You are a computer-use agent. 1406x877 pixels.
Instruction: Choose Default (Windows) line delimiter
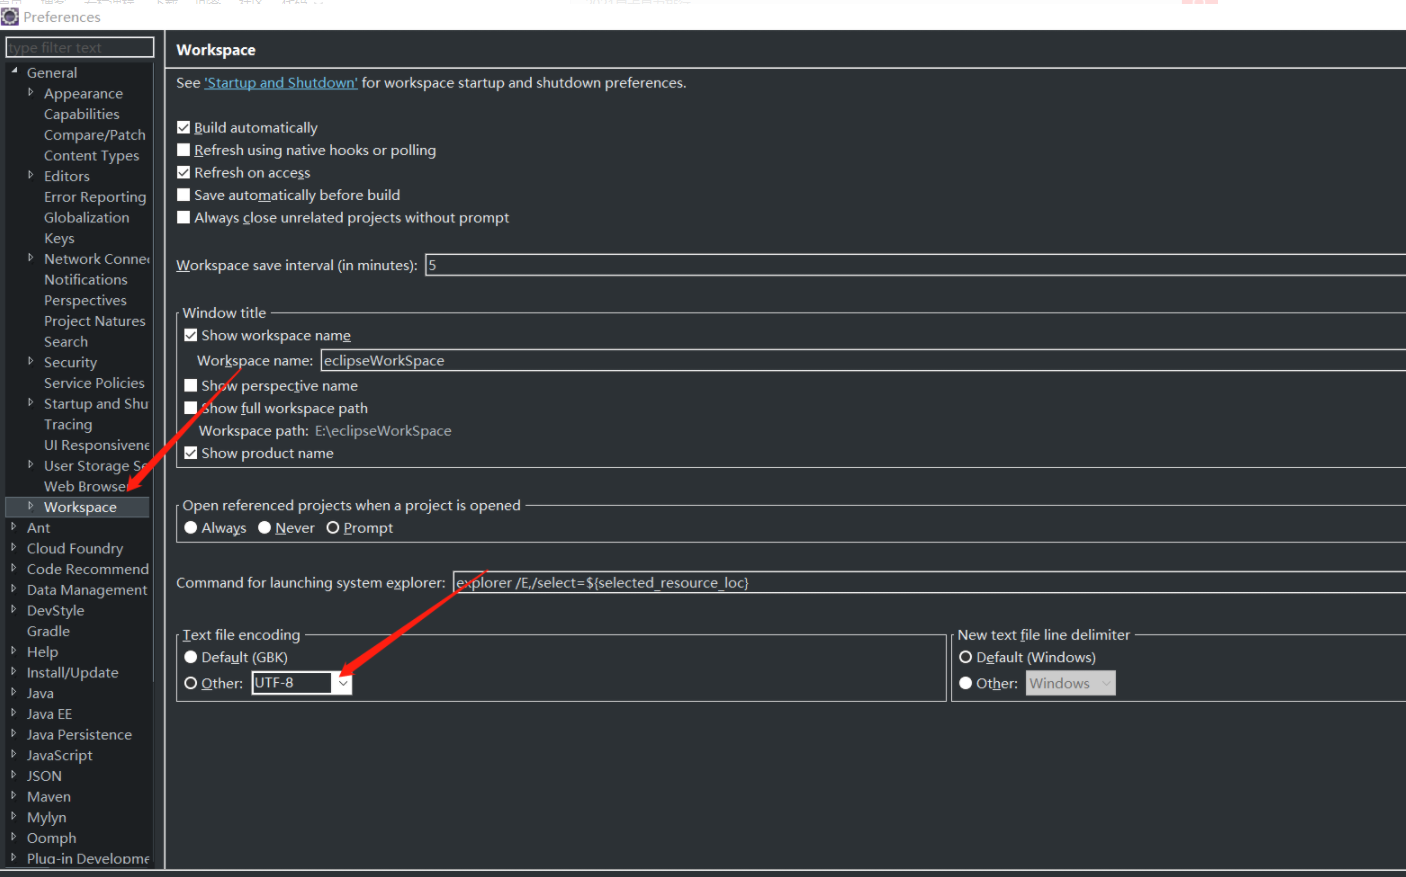965,657
